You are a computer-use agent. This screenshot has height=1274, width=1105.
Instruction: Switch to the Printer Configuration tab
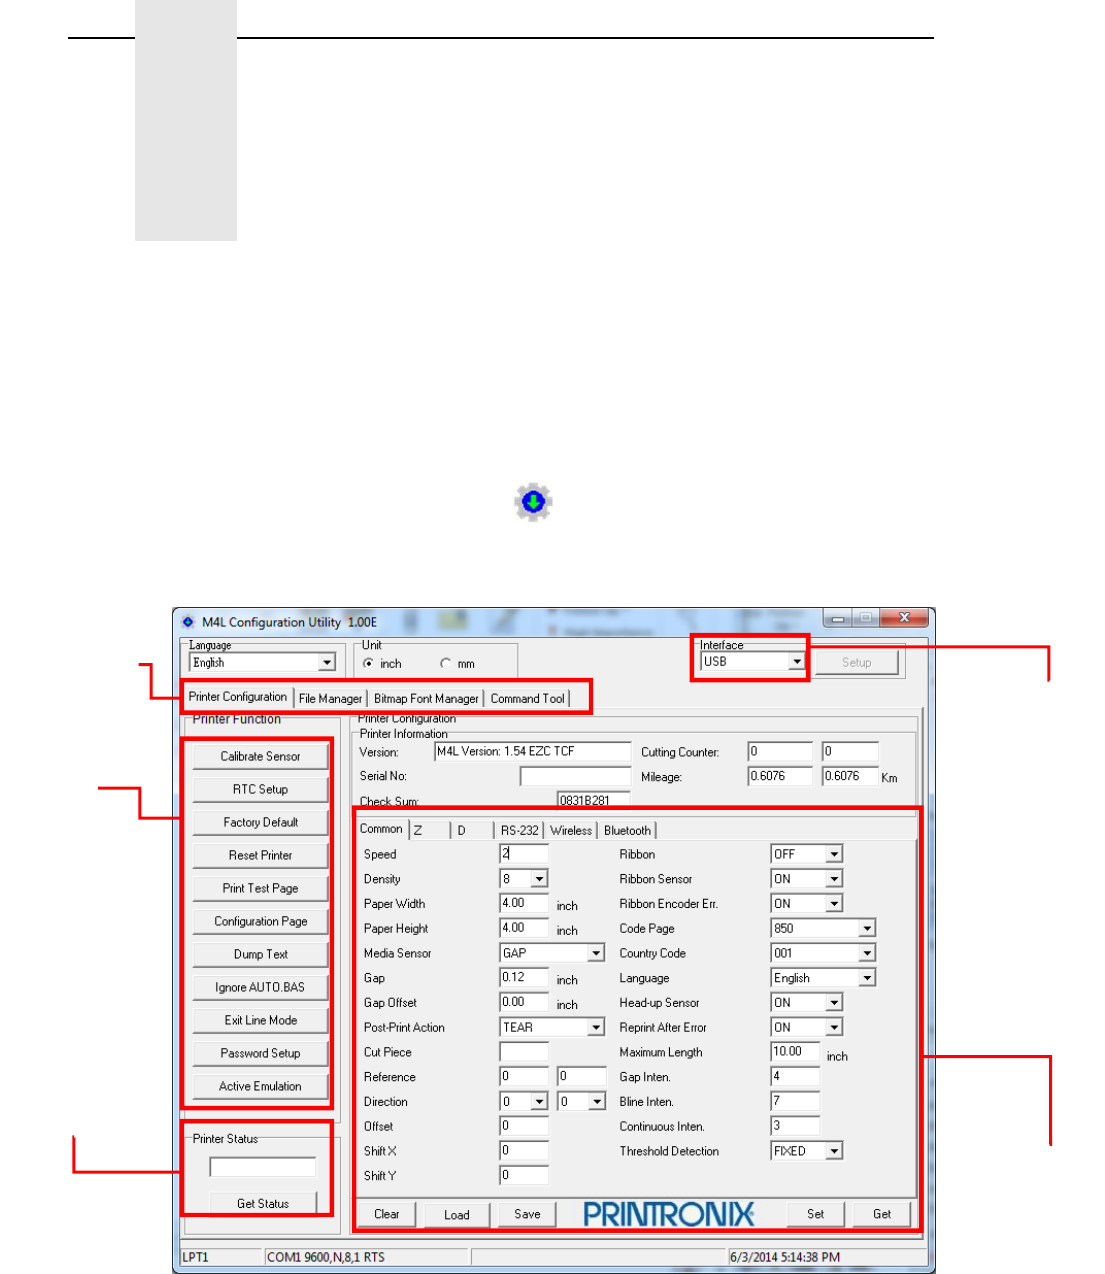[x=238, y=697]
